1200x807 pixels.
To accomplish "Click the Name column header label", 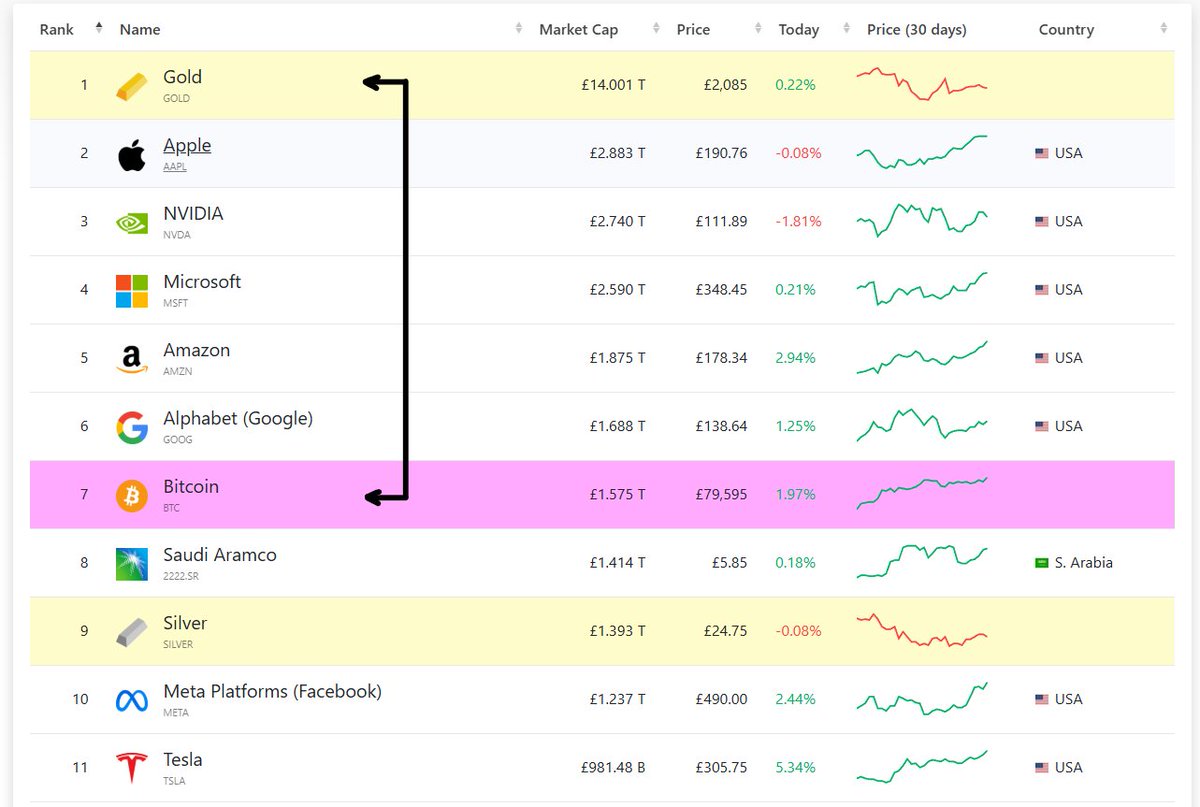I will click(140, 29).
